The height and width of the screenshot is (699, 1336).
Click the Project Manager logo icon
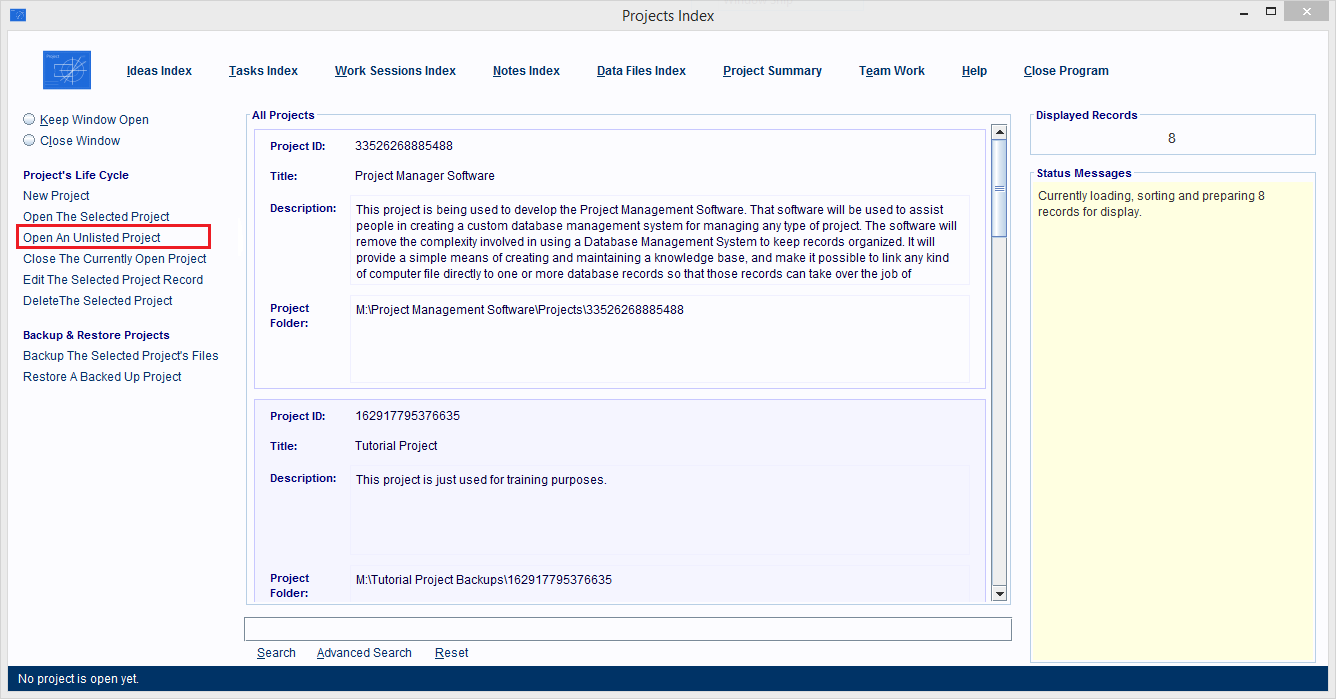[x=67, y=70]
